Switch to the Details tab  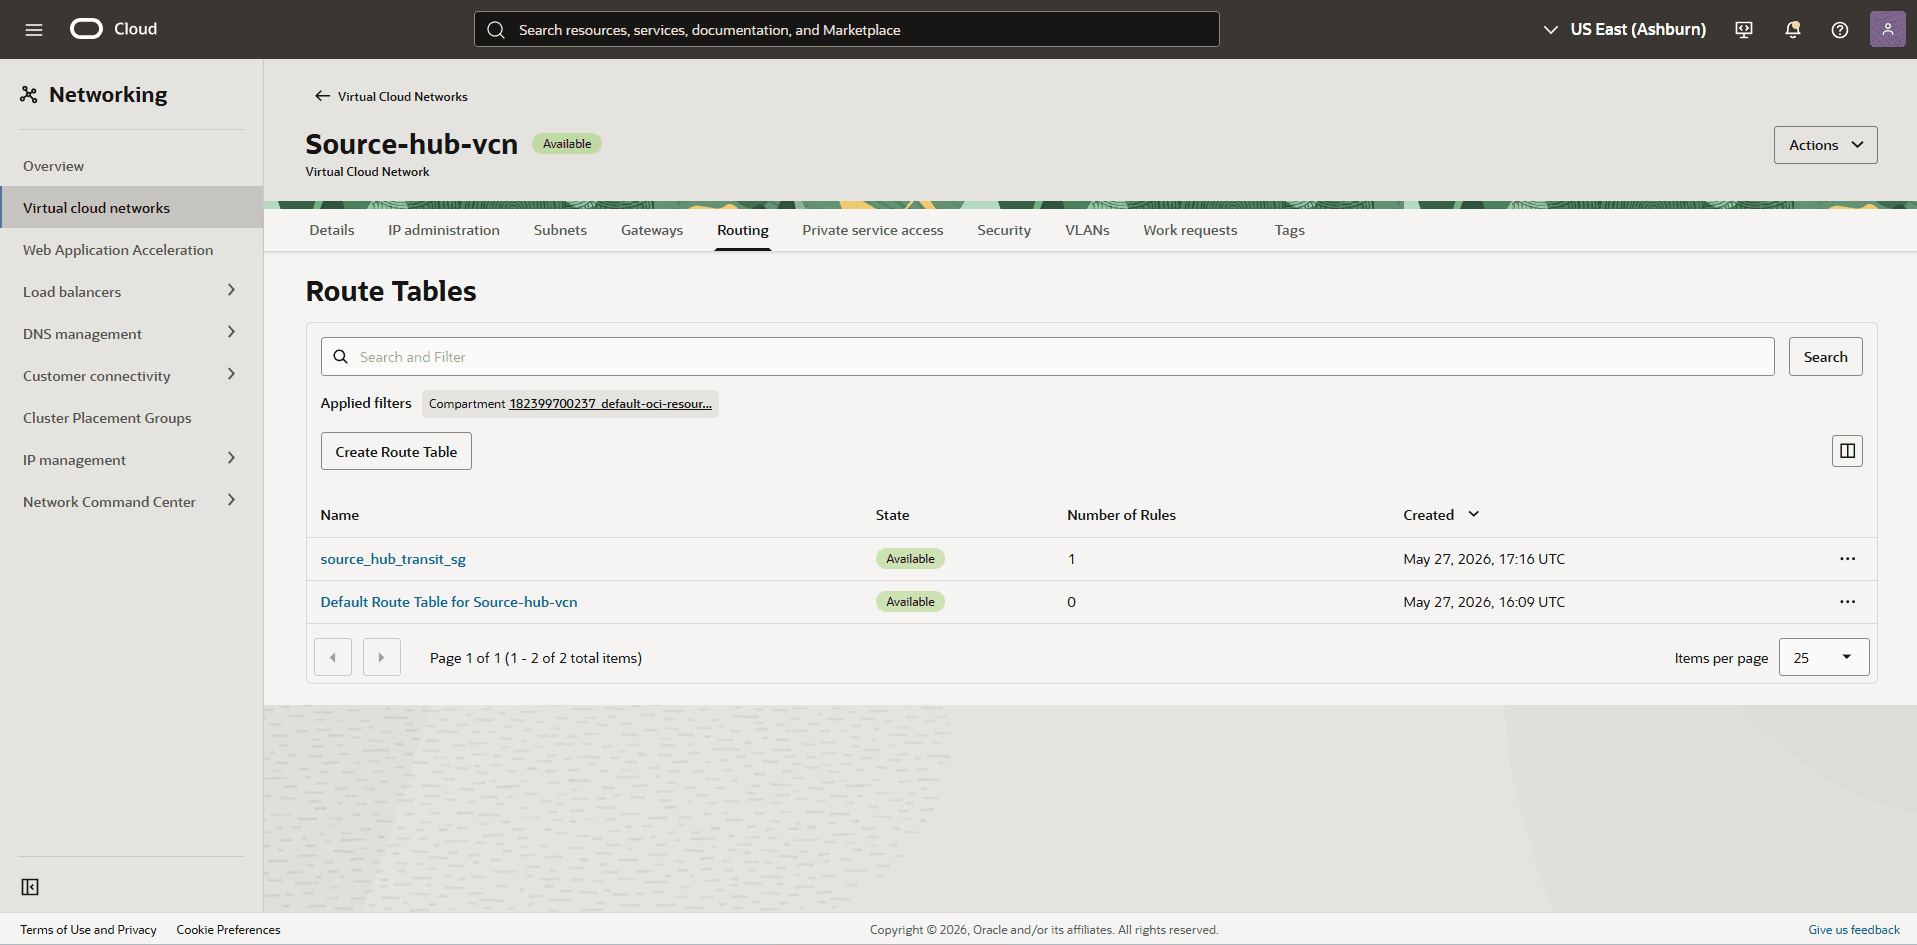coord(332,230)
